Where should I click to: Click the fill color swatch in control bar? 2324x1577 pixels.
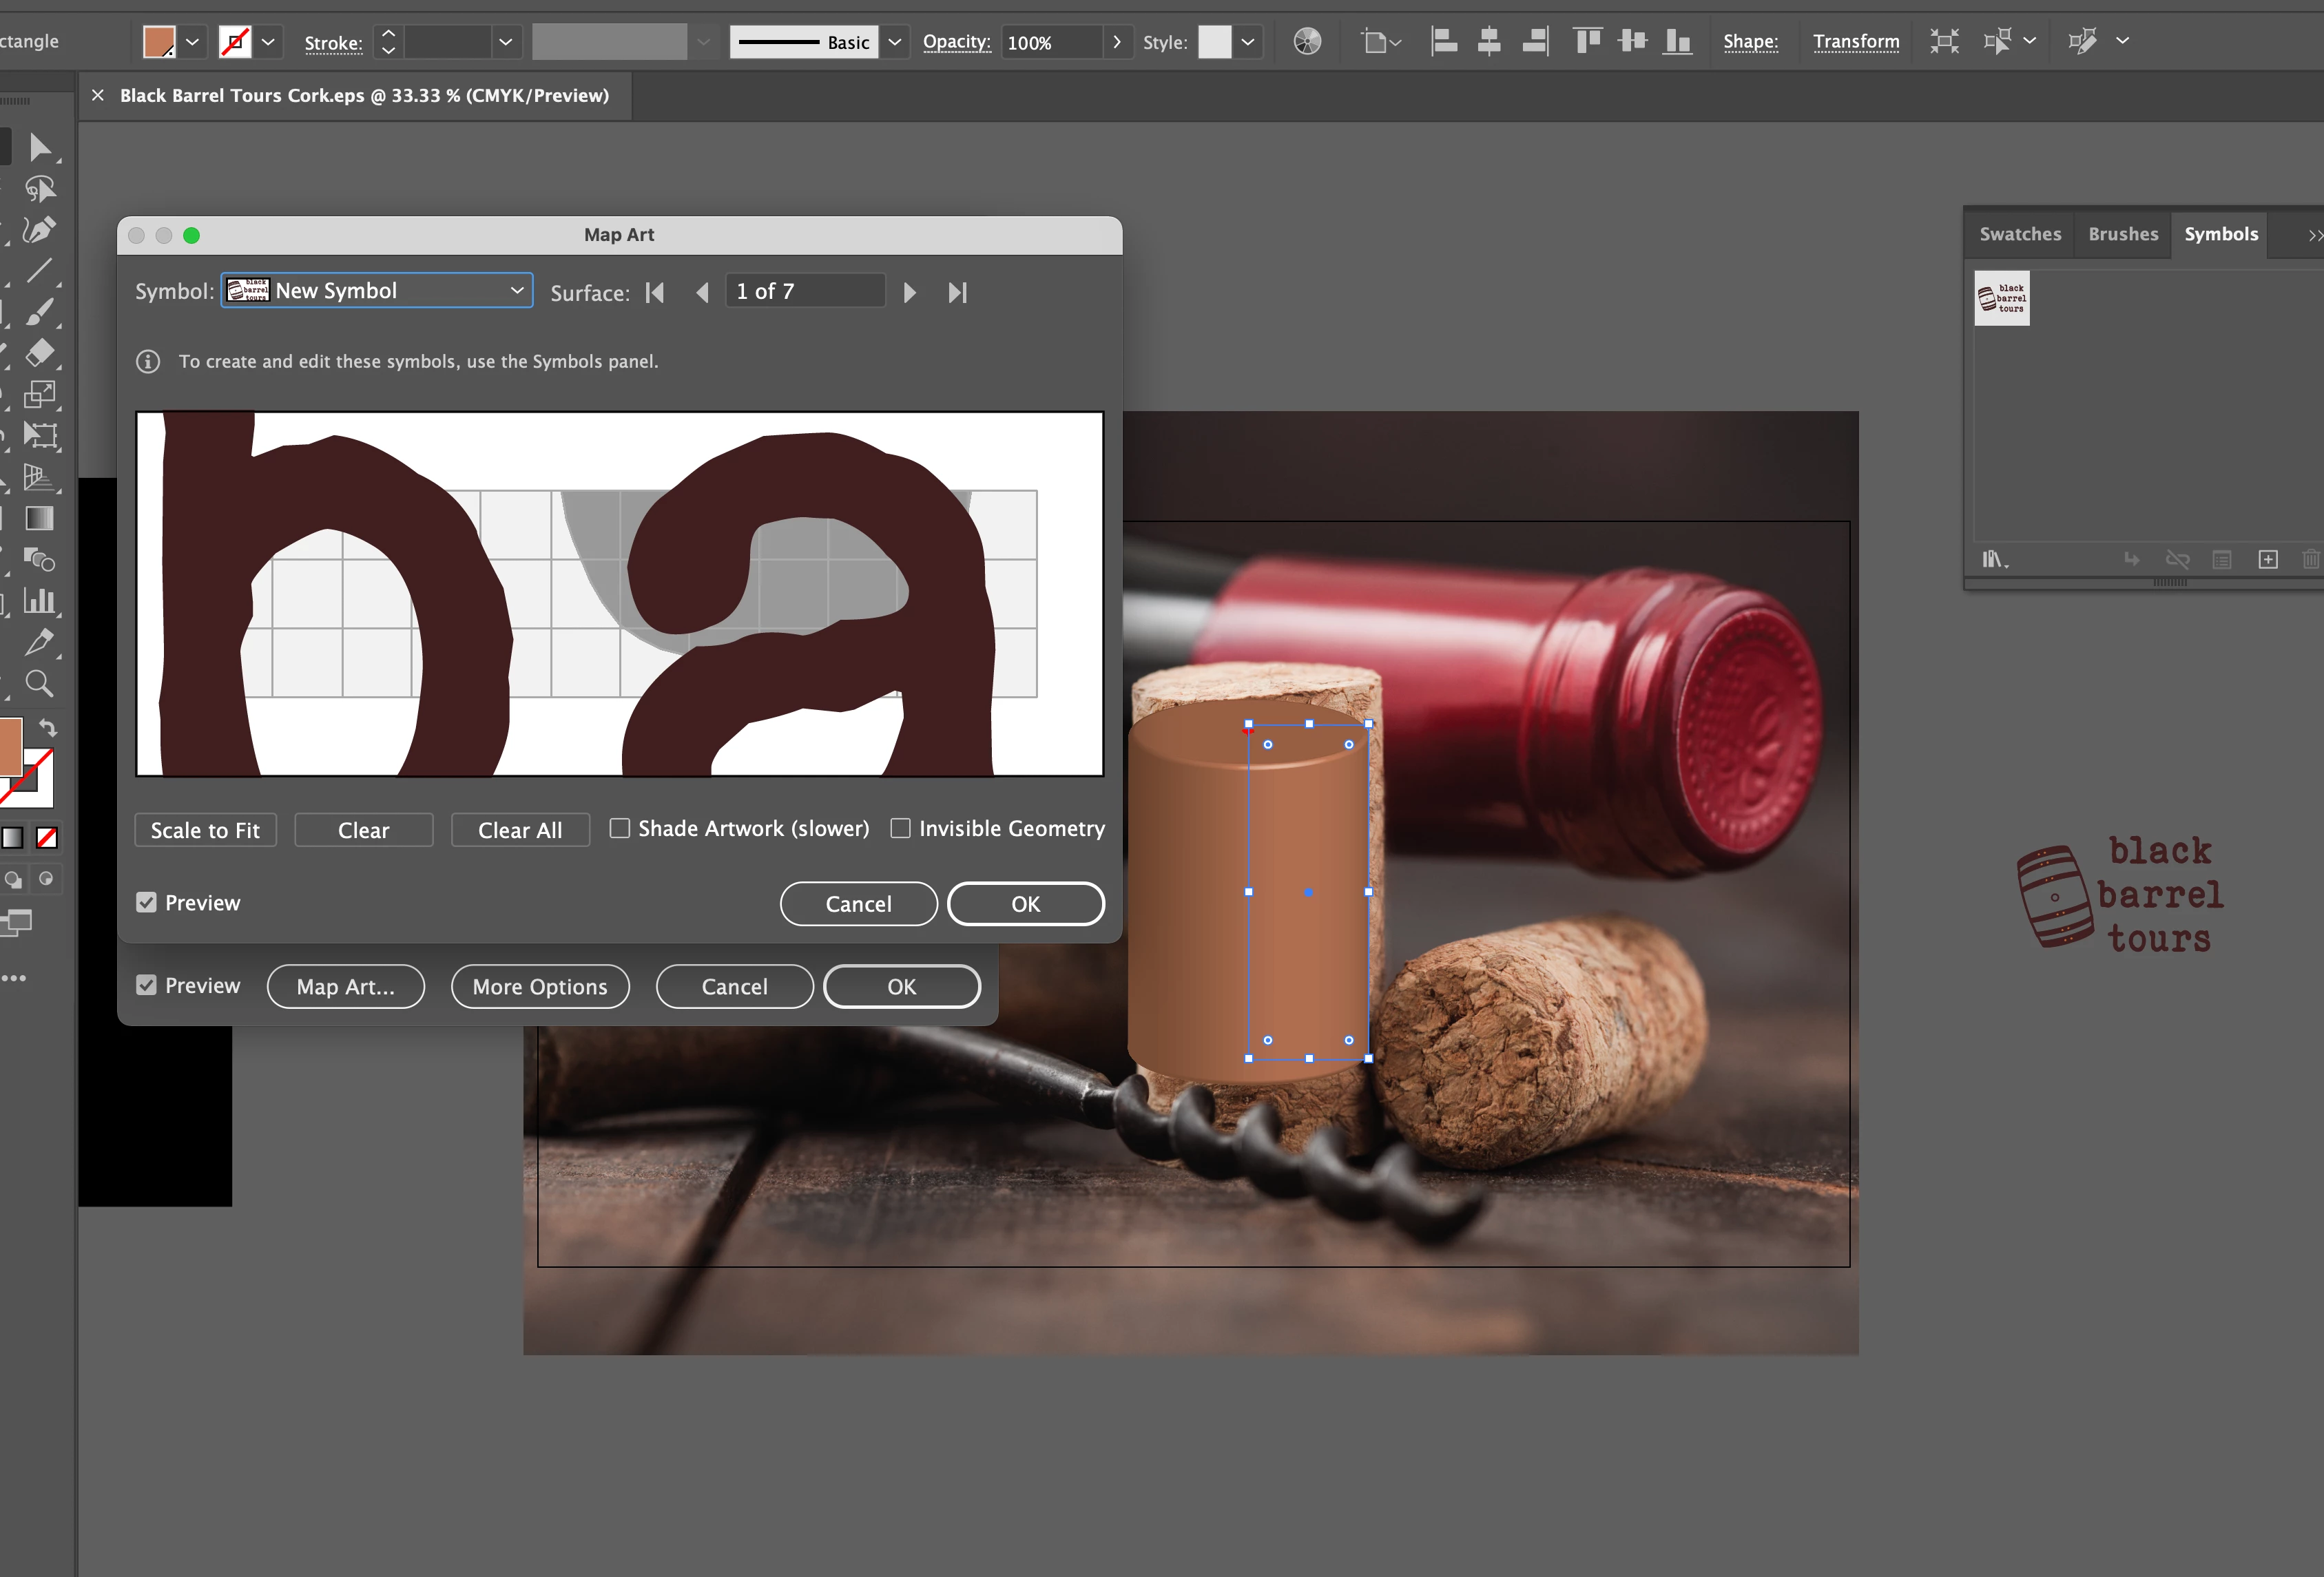coord(160,42)
